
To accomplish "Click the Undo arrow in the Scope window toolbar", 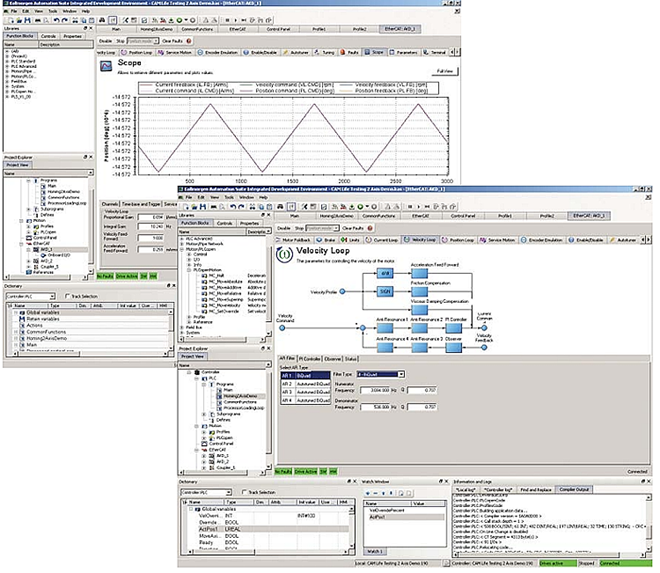I will coord(56,20).
